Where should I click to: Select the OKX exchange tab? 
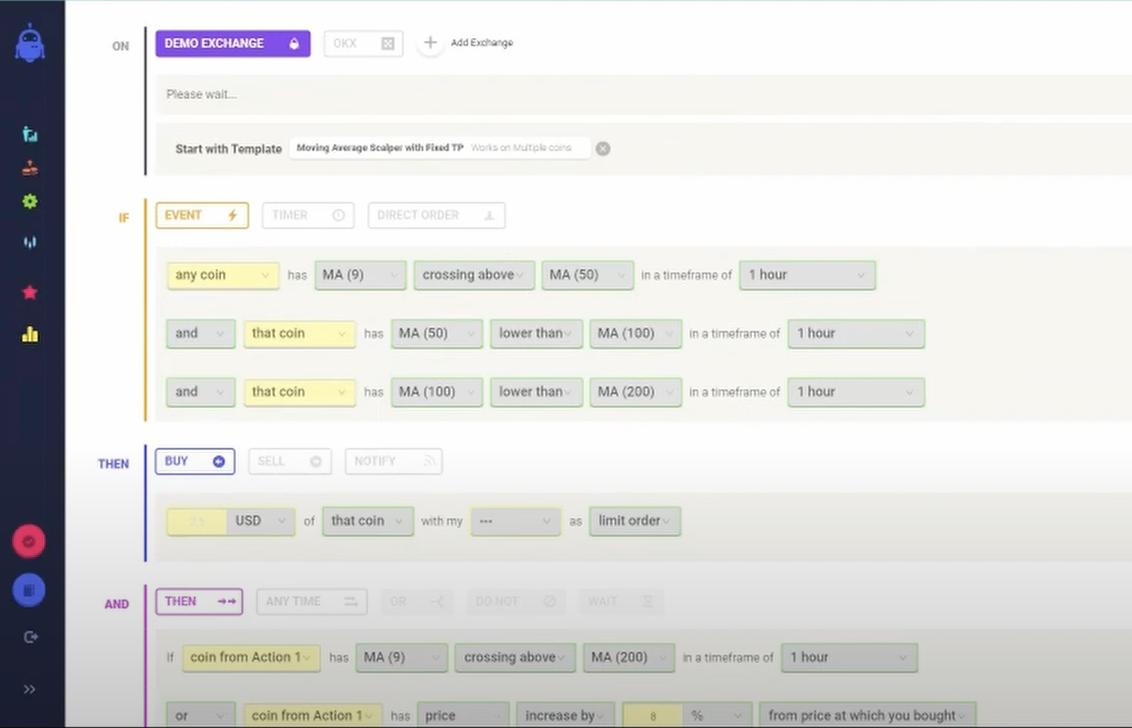pos(363,43)
